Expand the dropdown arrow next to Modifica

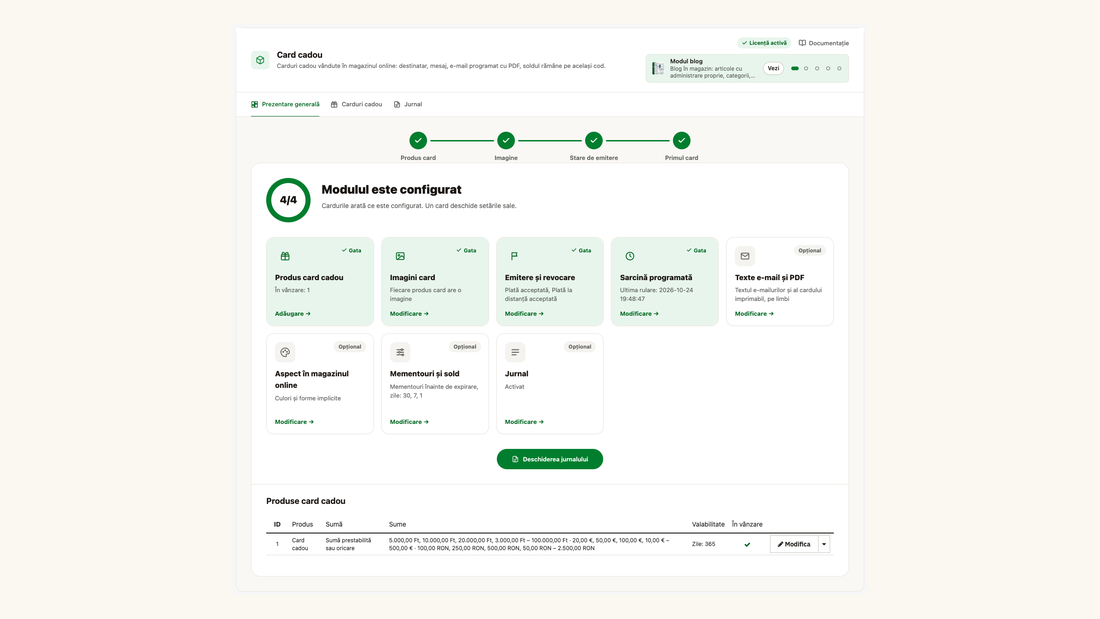click(824, 544)
